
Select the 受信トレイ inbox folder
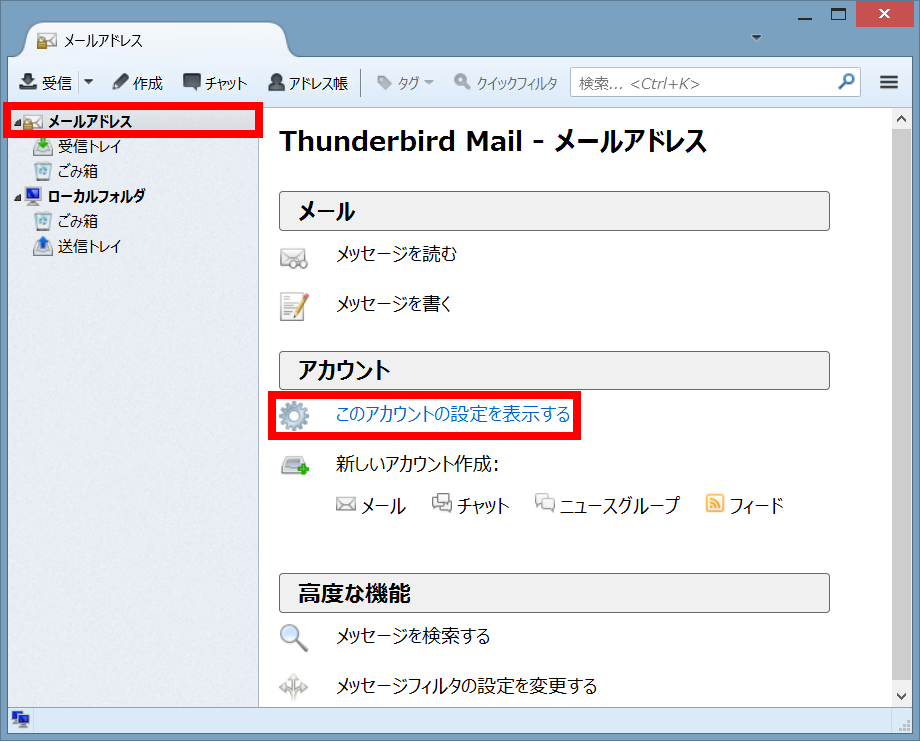(70, 146)
